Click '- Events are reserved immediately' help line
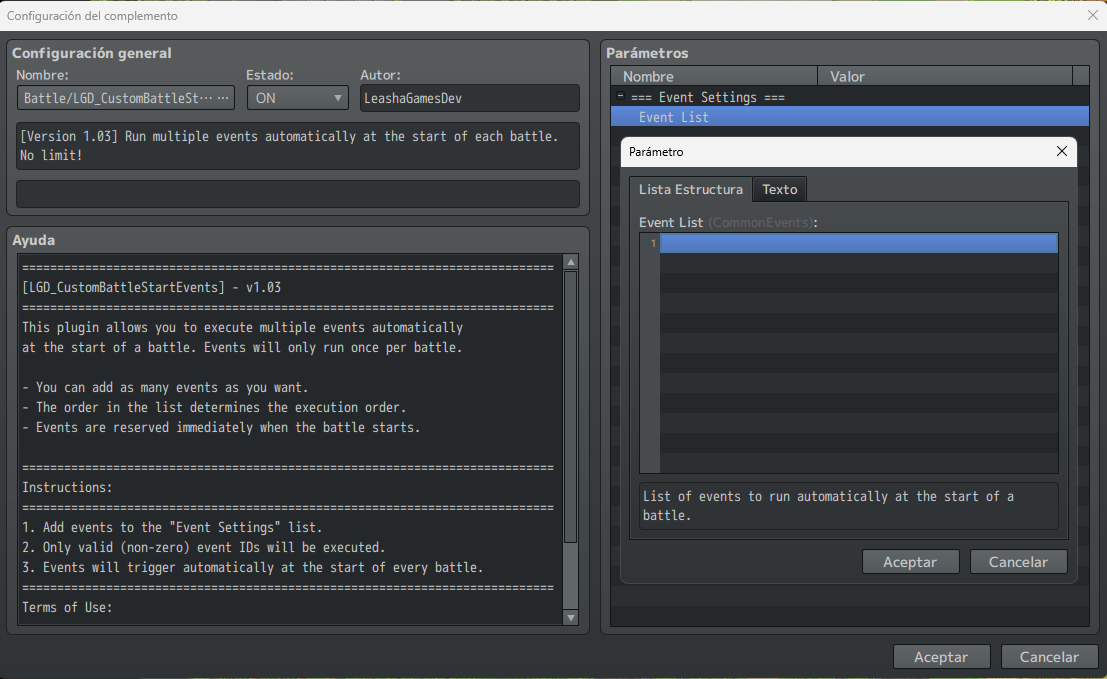This screenshot has height=679, width=1107. point(221,428)
